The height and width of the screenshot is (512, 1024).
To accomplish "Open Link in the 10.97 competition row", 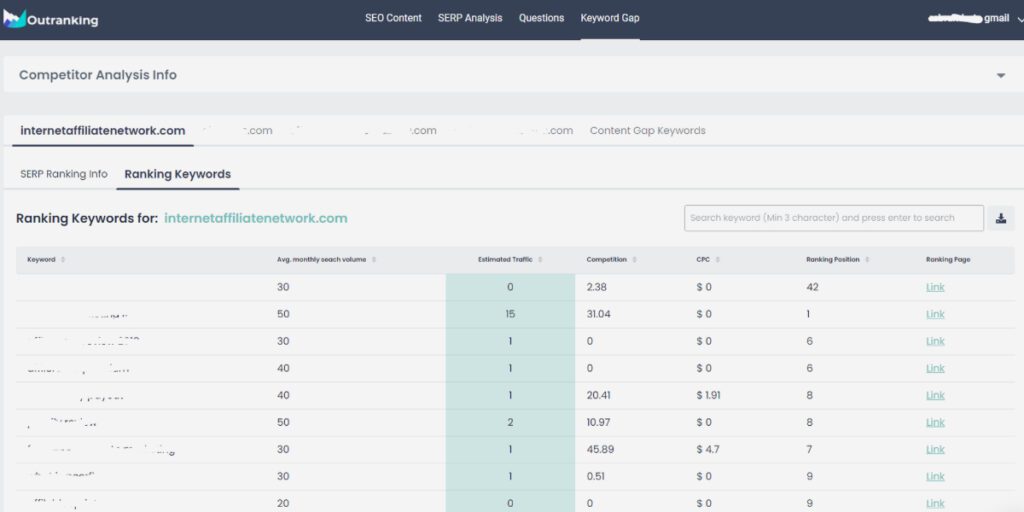I will click(x=935, y=423).
